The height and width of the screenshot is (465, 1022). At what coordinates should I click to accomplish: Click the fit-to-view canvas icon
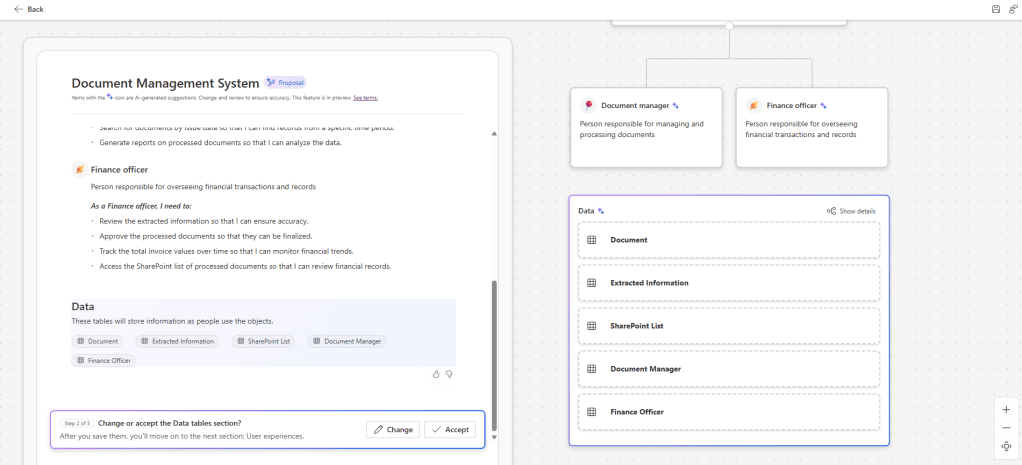(1006, 446)
